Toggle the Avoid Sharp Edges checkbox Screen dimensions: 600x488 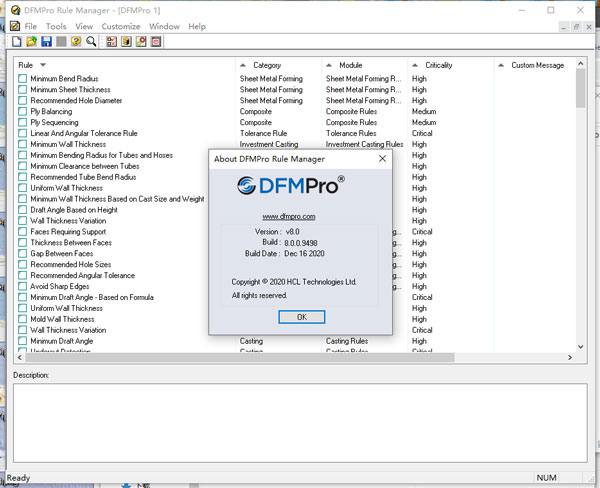pyautogui.click(x=23, y=287)
